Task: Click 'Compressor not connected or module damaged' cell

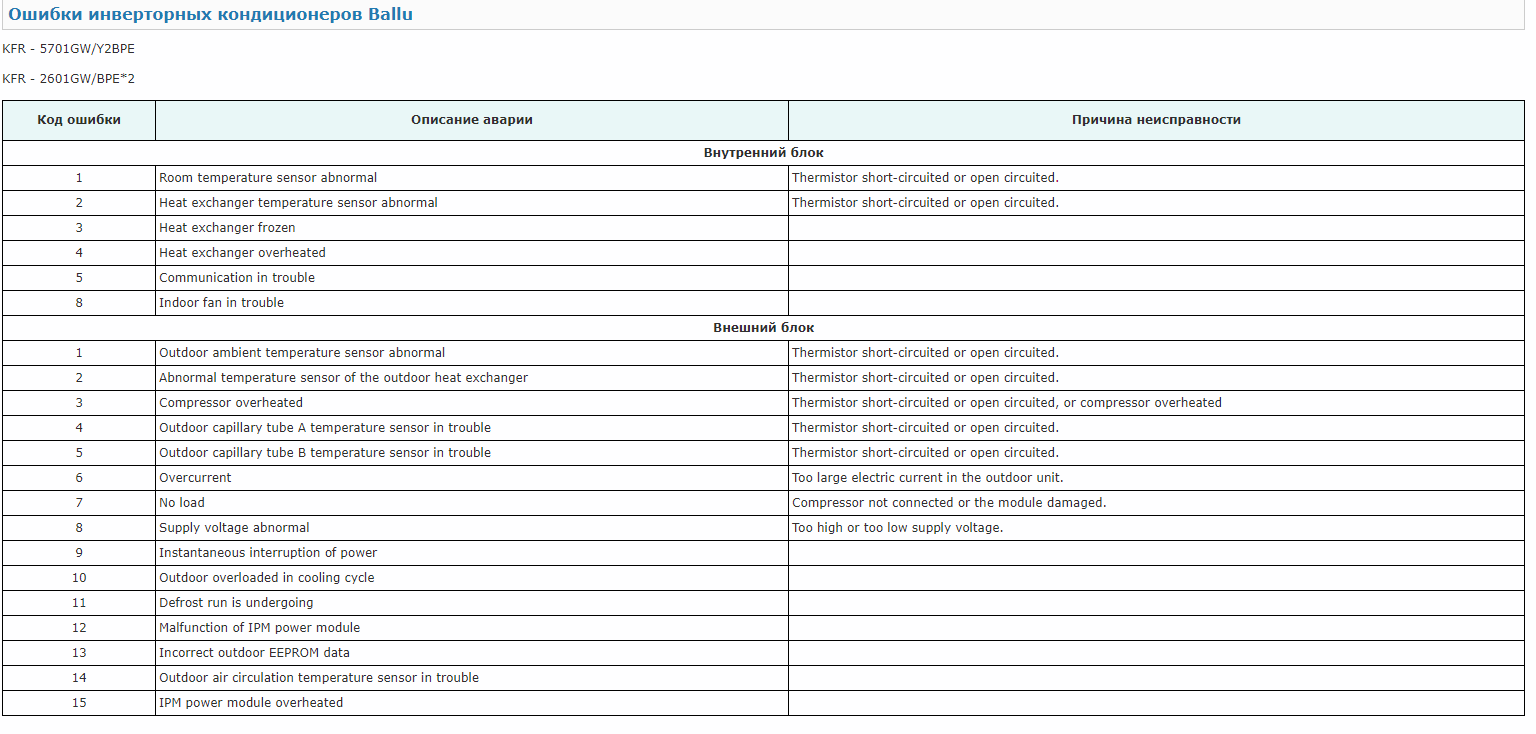Action: click(949, 503)
